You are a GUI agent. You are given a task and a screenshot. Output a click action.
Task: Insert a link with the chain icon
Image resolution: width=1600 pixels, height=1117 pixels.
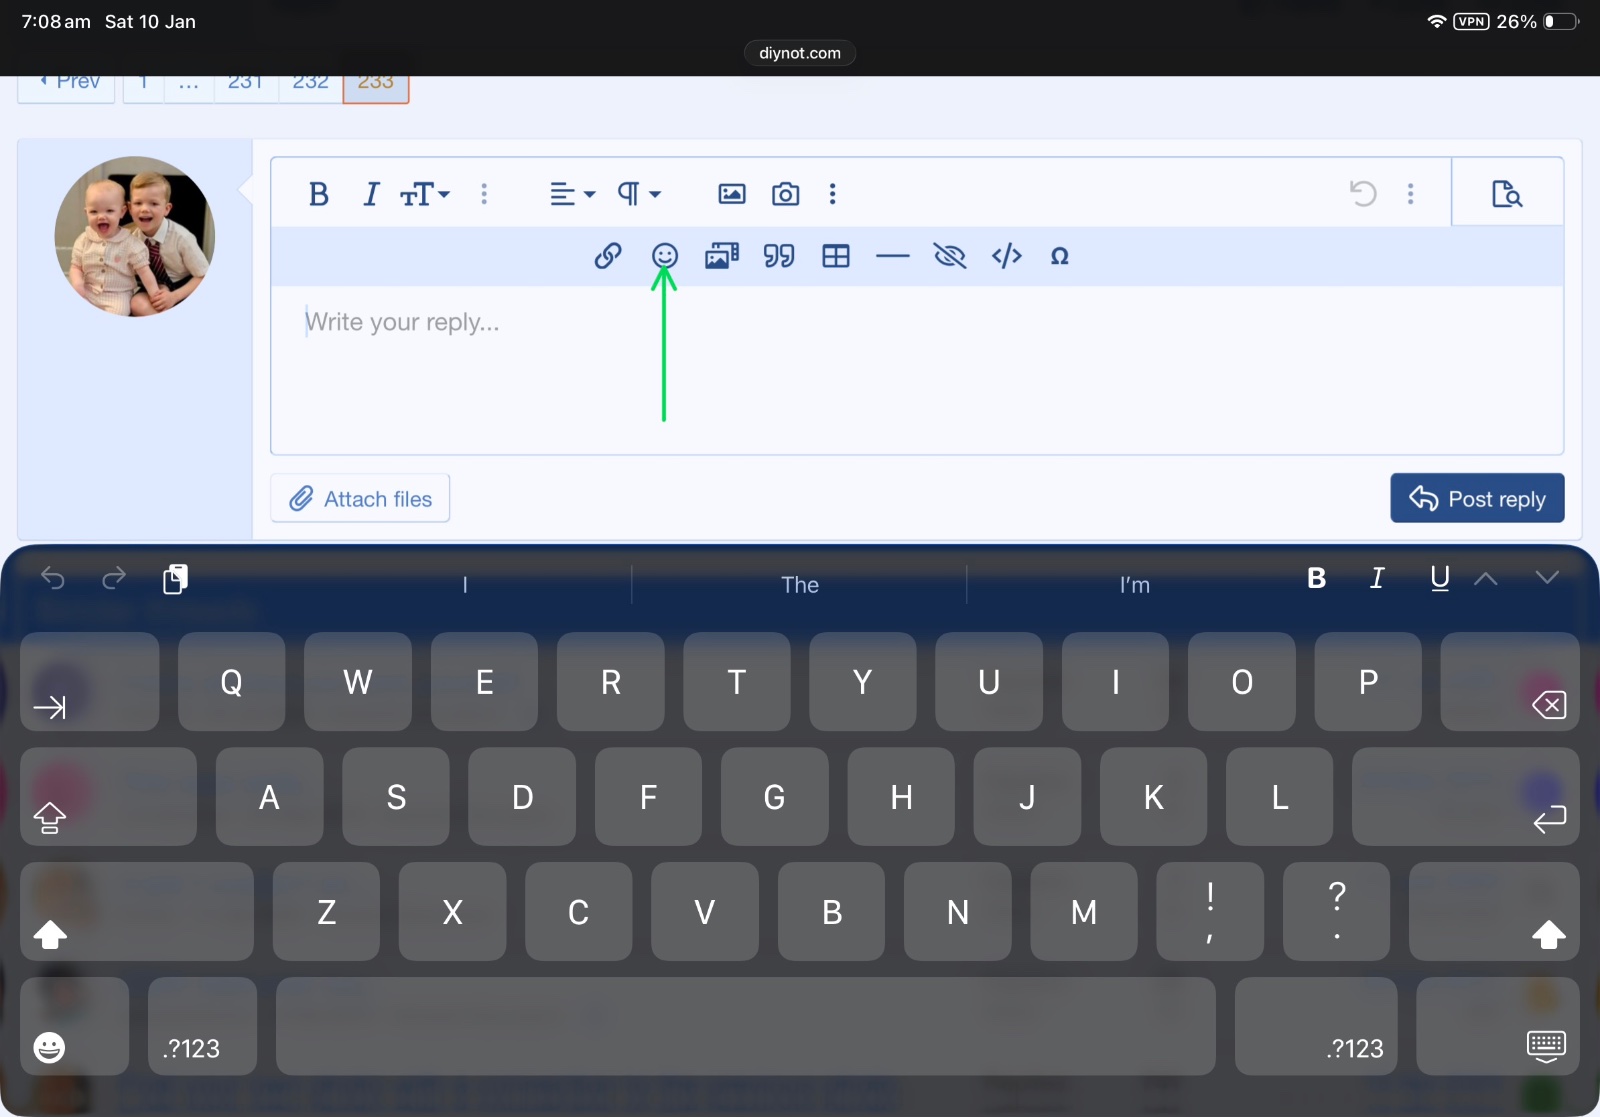[x=608, y=256]
